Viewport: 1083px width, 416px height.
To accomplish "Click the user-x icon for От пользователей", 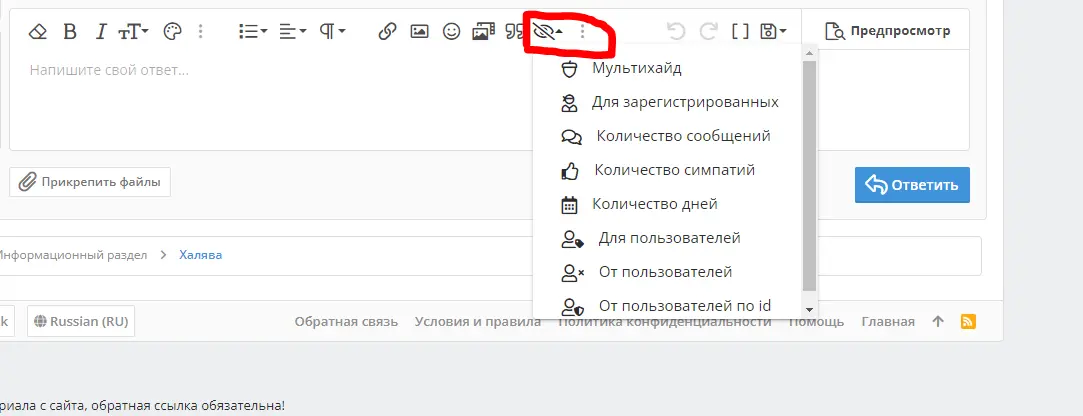I will [x=573, y=273].
